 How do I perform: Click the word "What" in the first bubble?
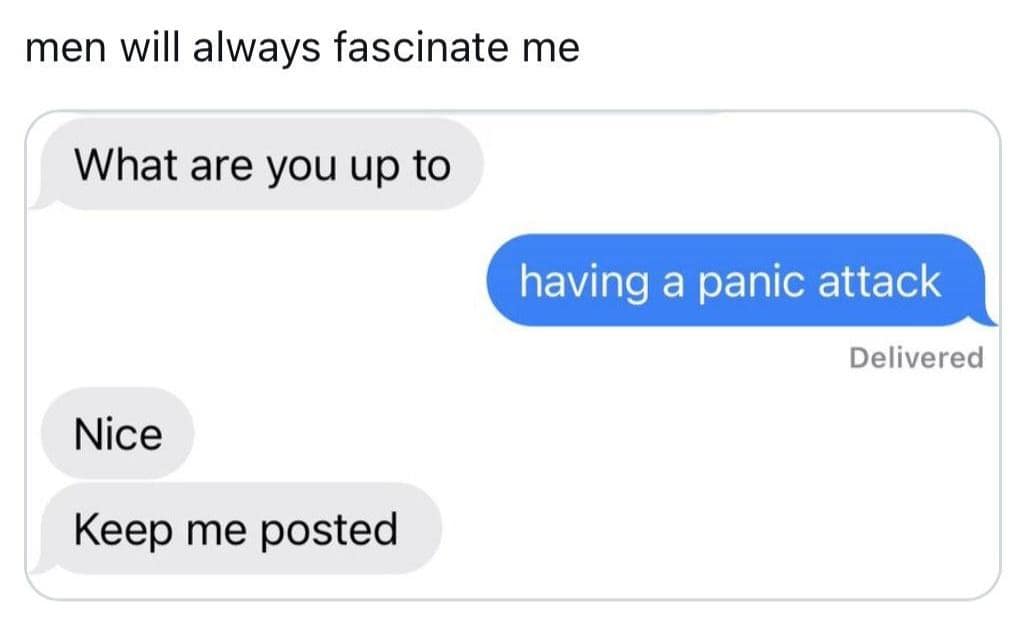[x=125, y=164]
